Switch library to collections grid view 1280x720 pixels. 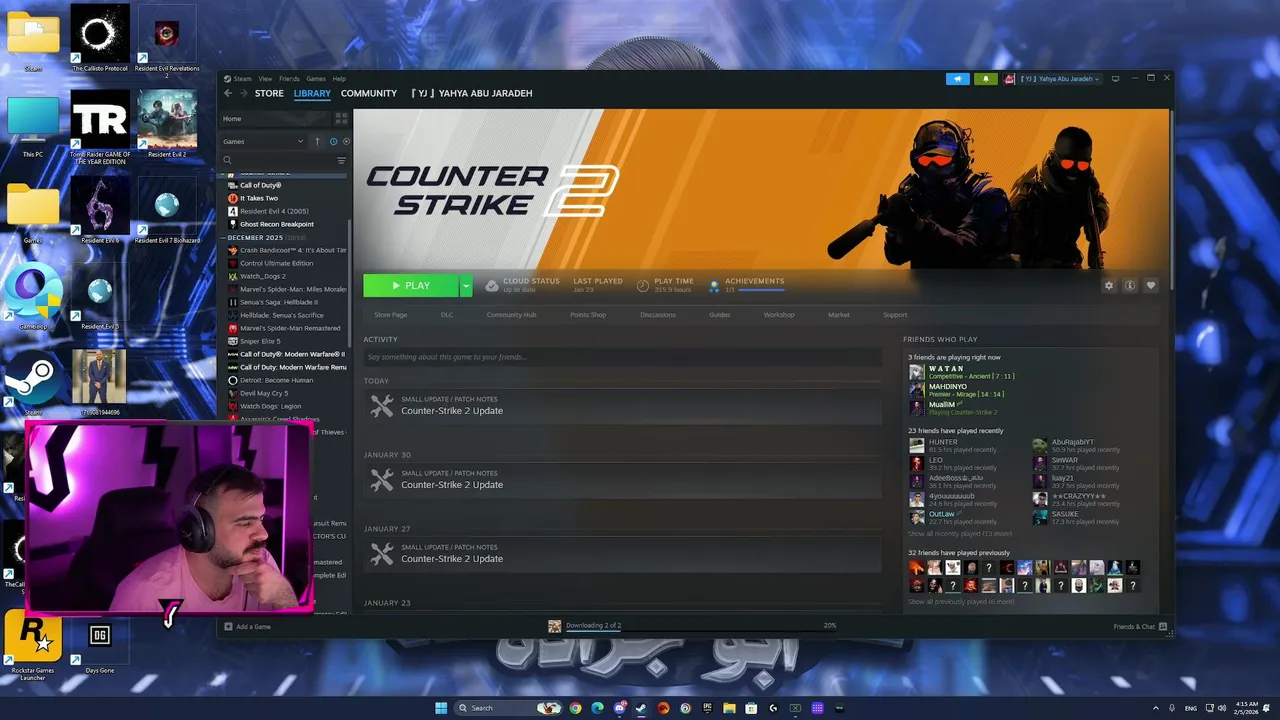341,118
